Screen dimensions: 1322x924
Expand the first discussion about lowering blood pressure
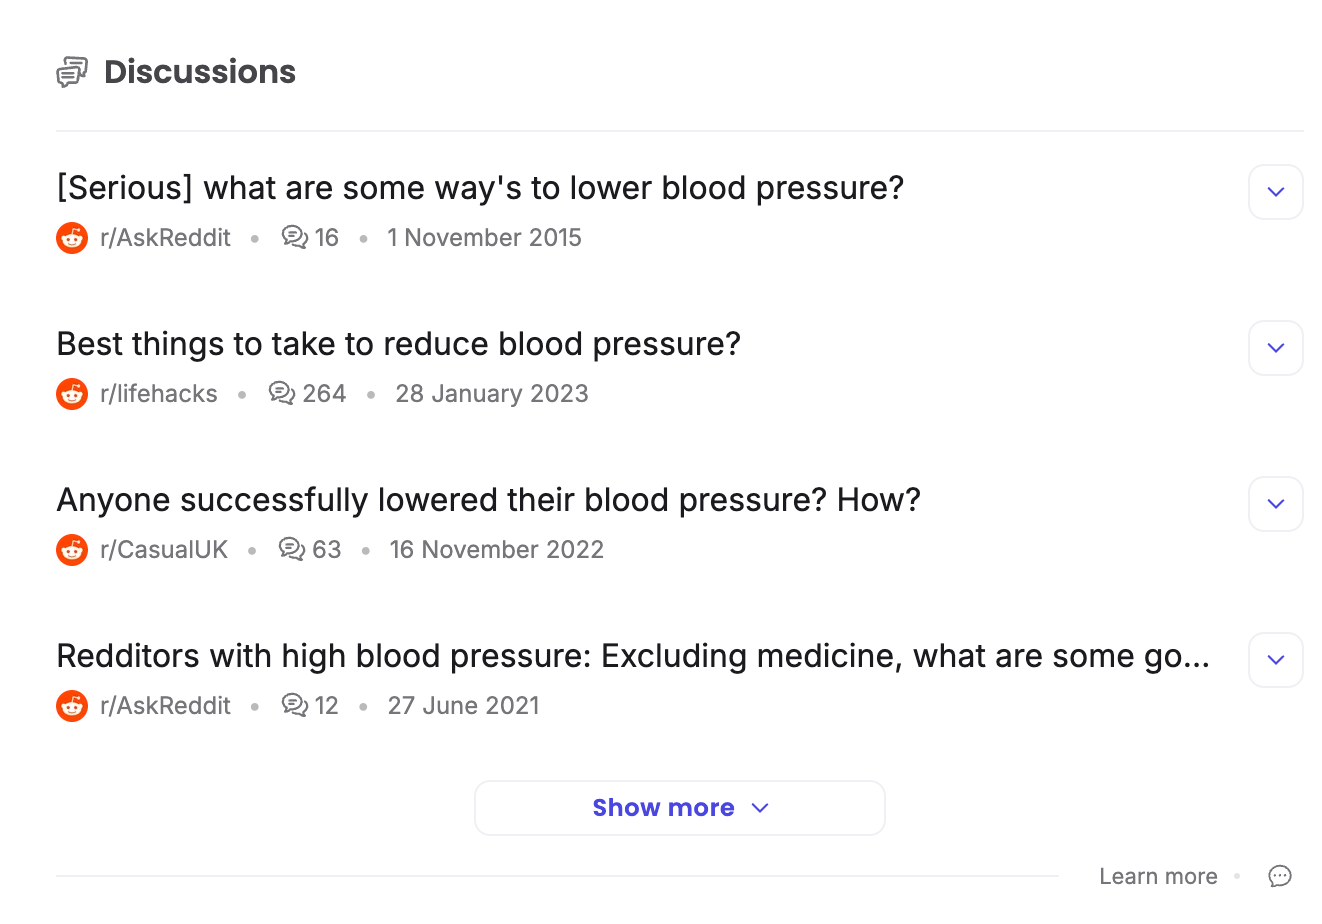click(x=1275, y=192)
